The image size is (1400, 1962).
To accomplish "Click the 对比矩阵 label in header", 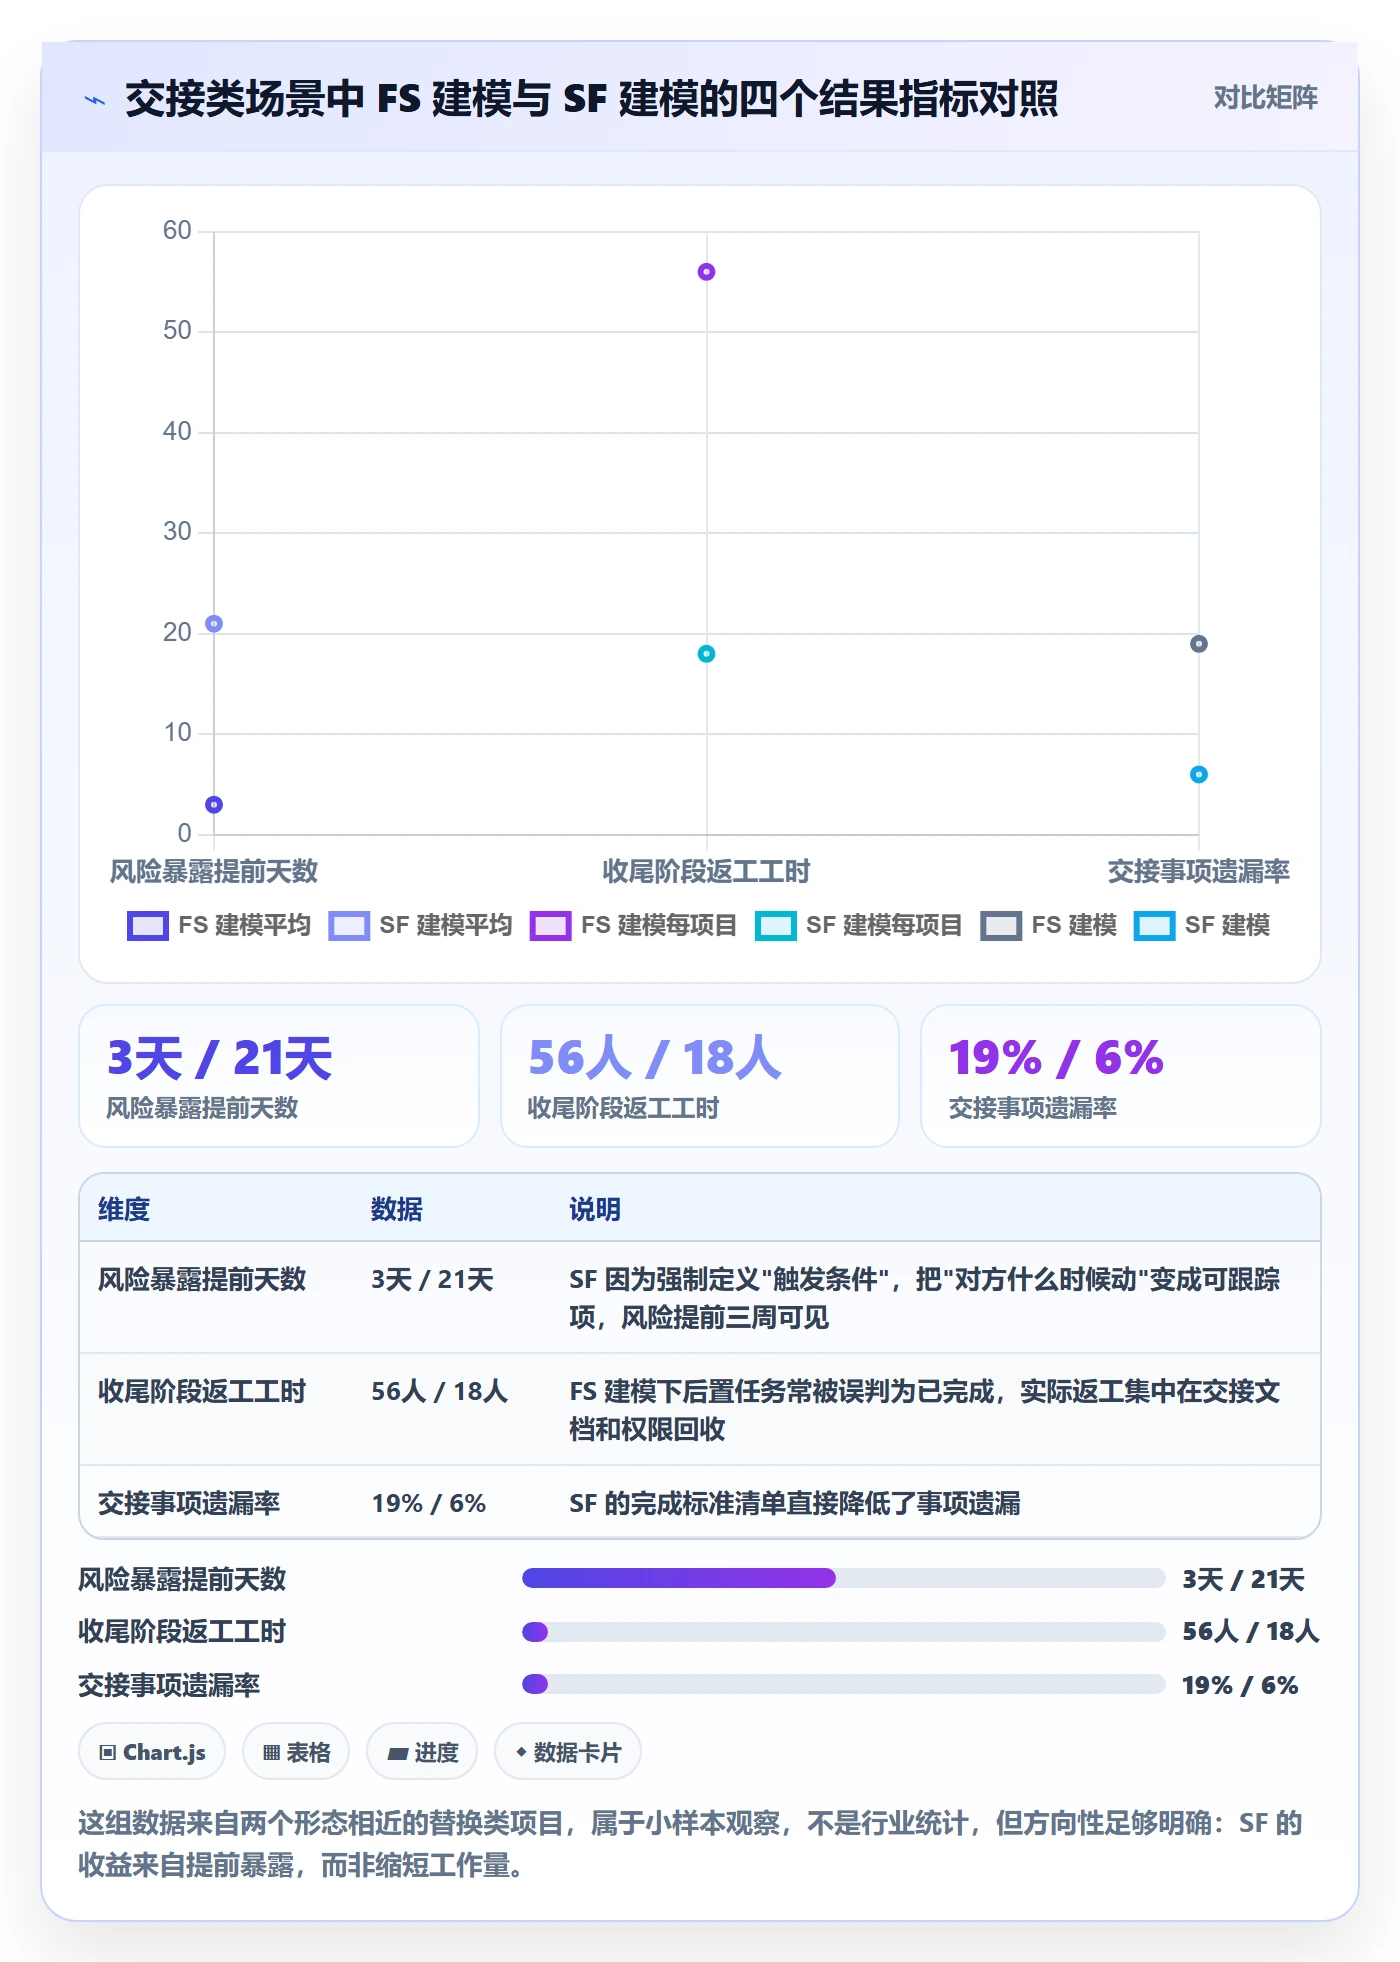I will coord(1265,97).
